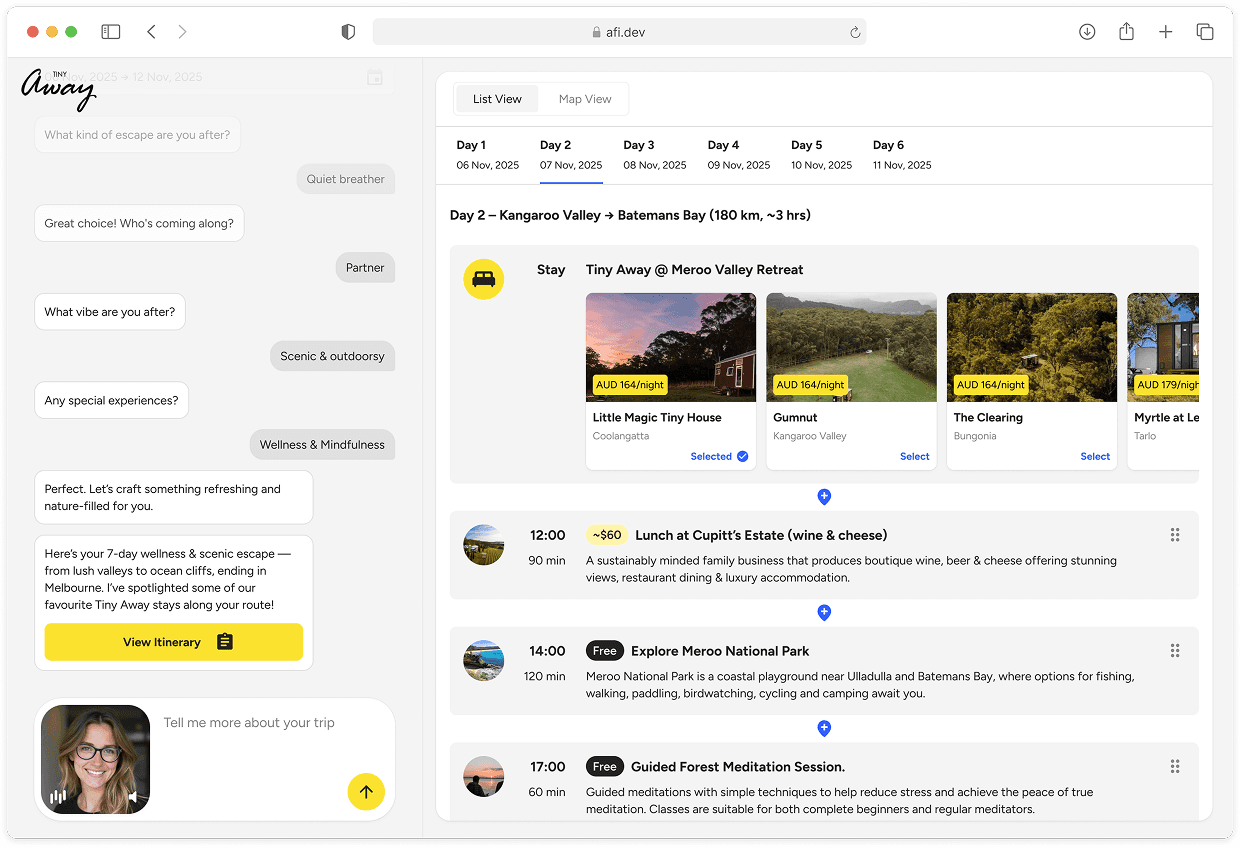Toggle the voice waveform icon on avatar
1240x848 pixels.
(x=59, y=797)
